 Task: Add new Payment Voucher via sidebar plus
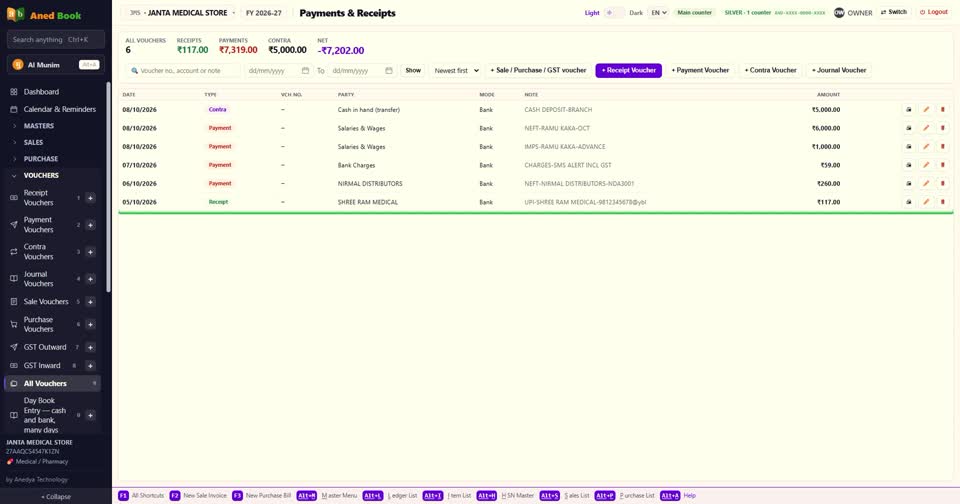(x=90, y=225)
